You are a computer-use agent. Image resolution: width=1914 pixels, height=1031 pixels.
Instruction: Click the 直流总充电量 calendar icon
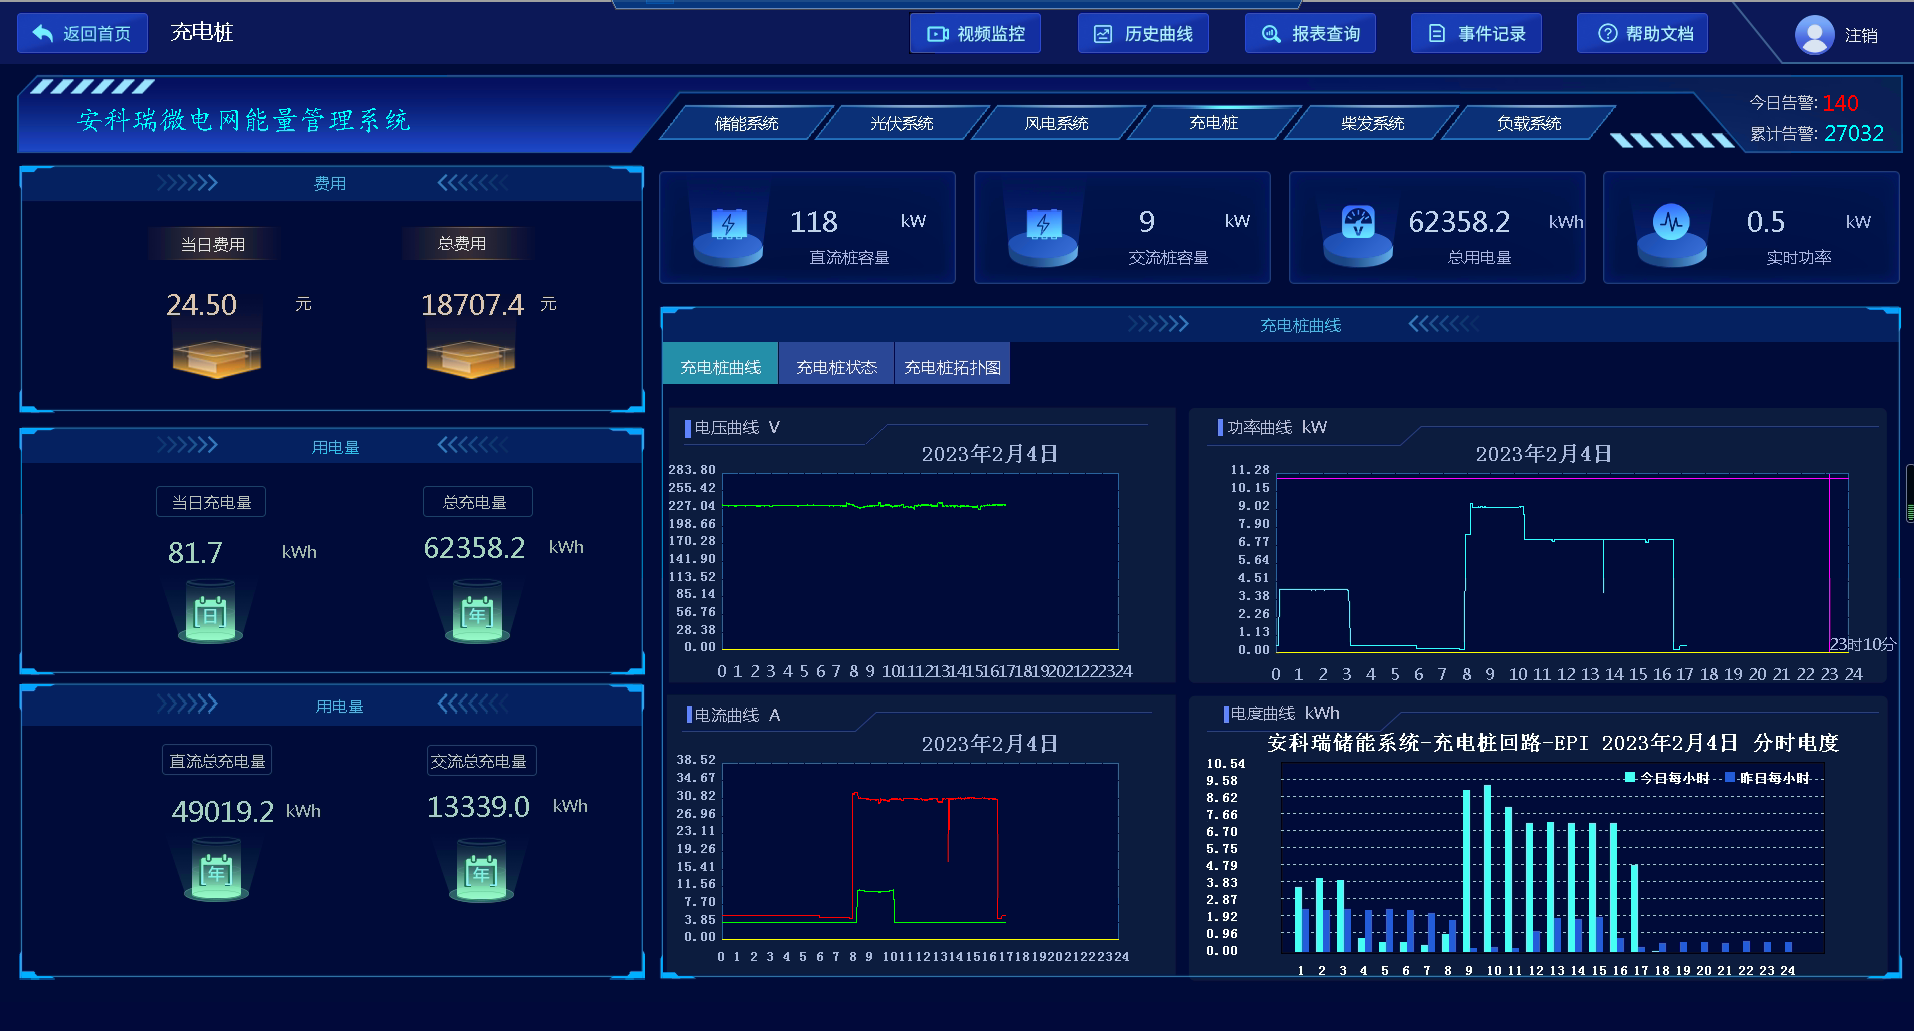pyautogui.click(x=216, y=873)
